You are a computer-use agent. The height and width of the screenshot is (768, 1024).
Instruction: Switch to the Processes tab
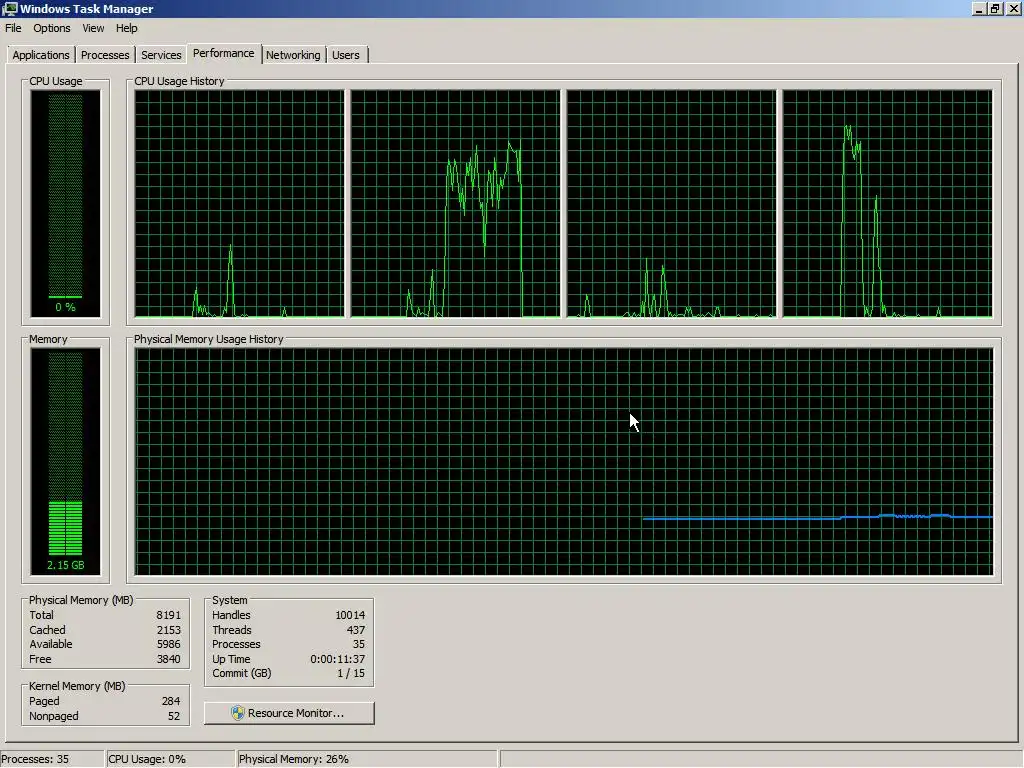point(104,55)
